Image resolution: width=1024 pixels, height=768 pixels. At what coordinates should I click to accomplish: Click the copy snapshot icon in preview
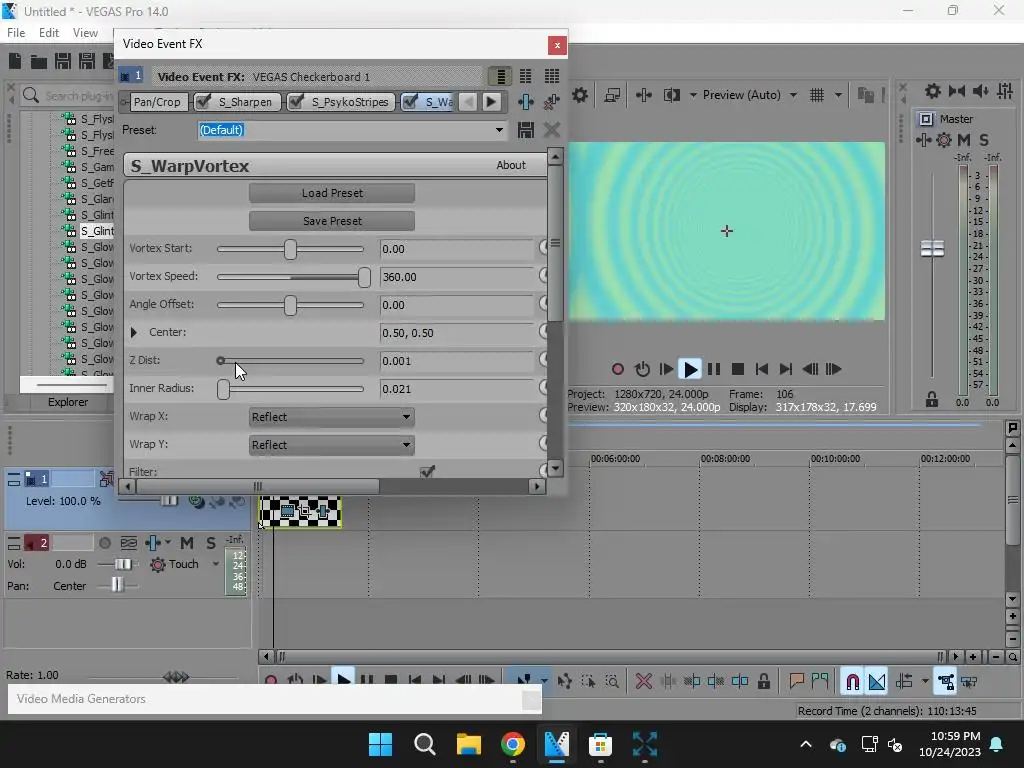865,95
